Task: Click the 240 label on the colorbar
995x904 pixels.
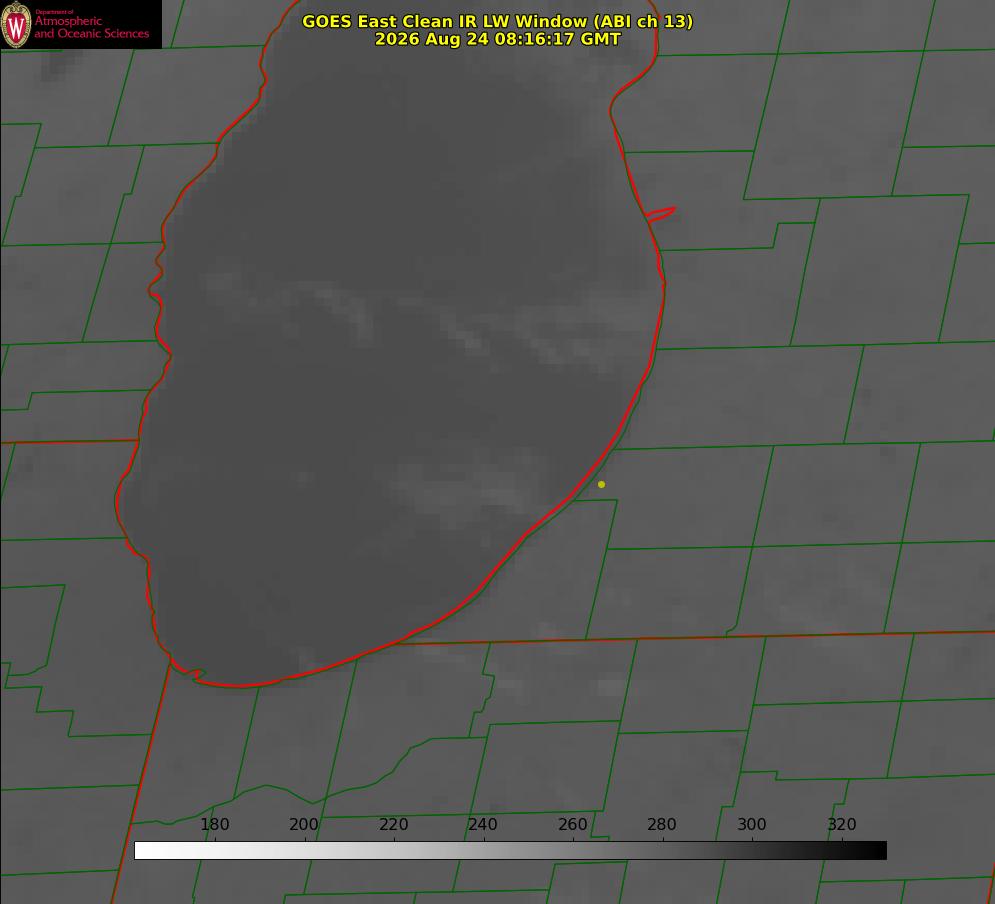Action: (483, 824)
